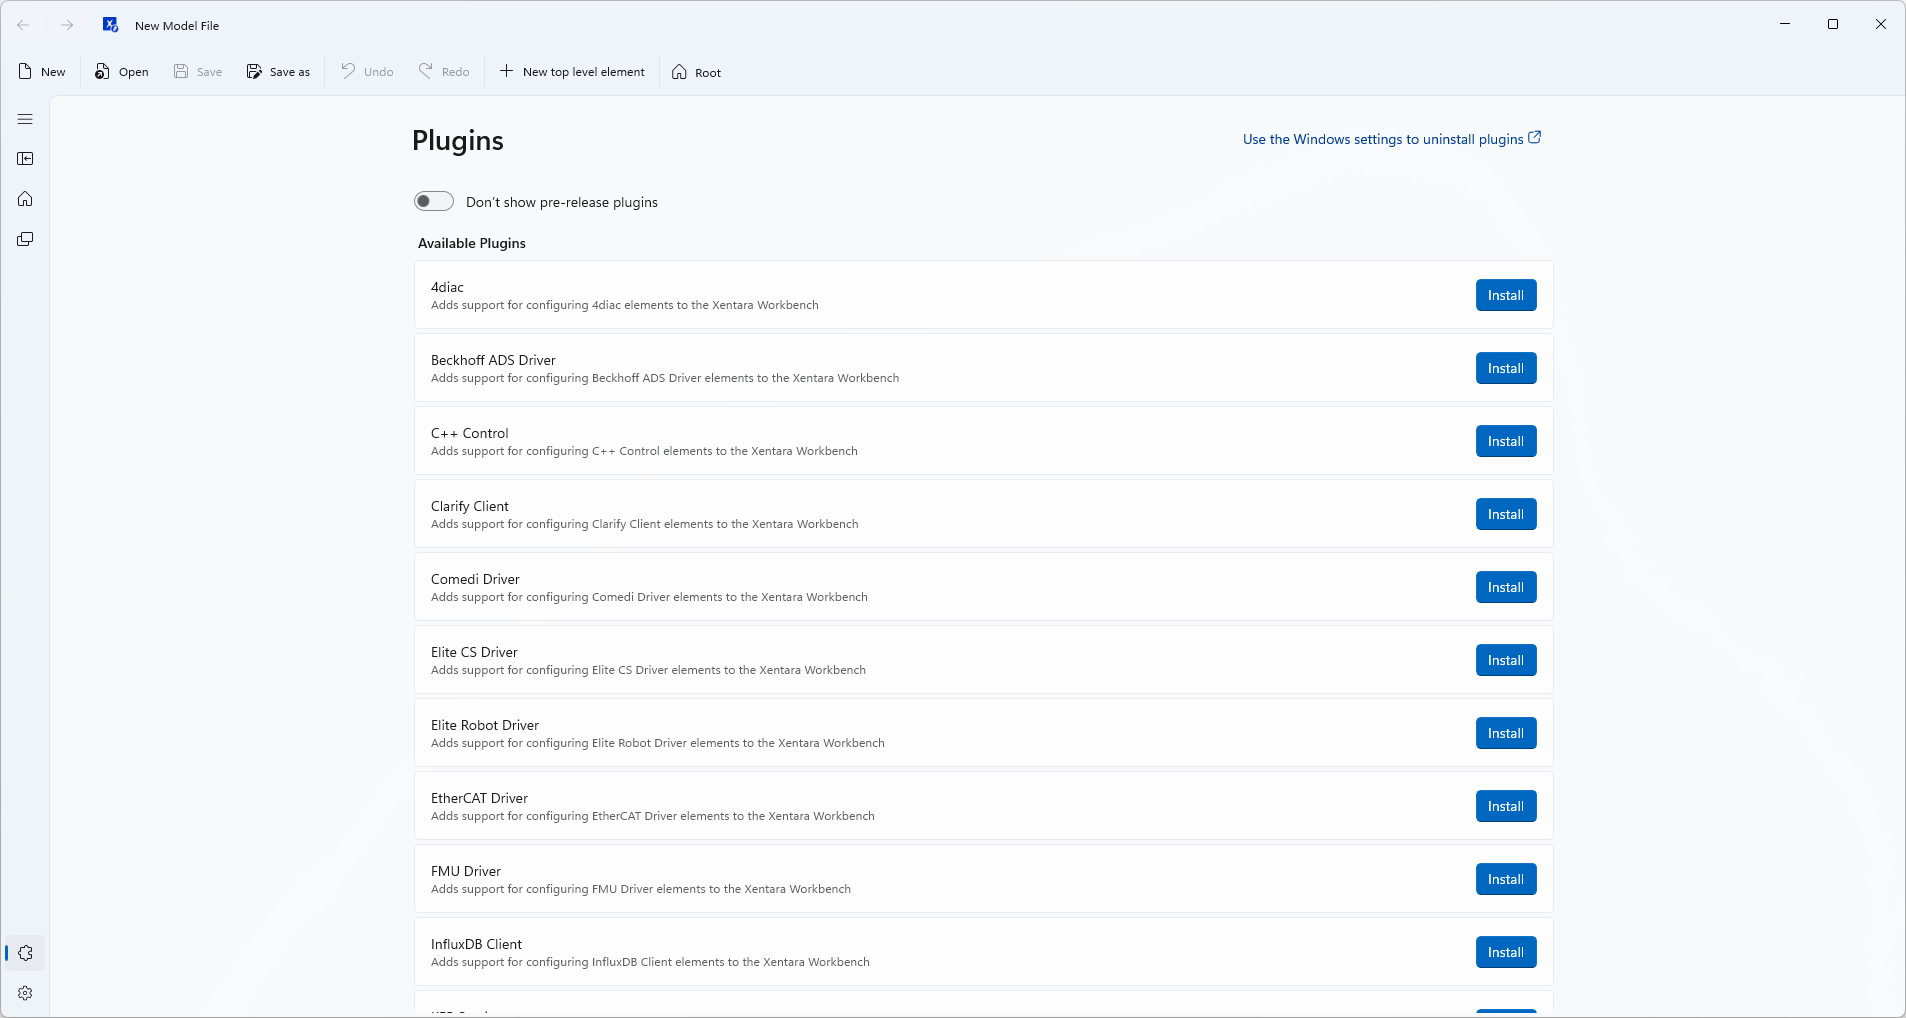Open a file using the Open command
The image size is (1906, 1018).
pos(122,72)
